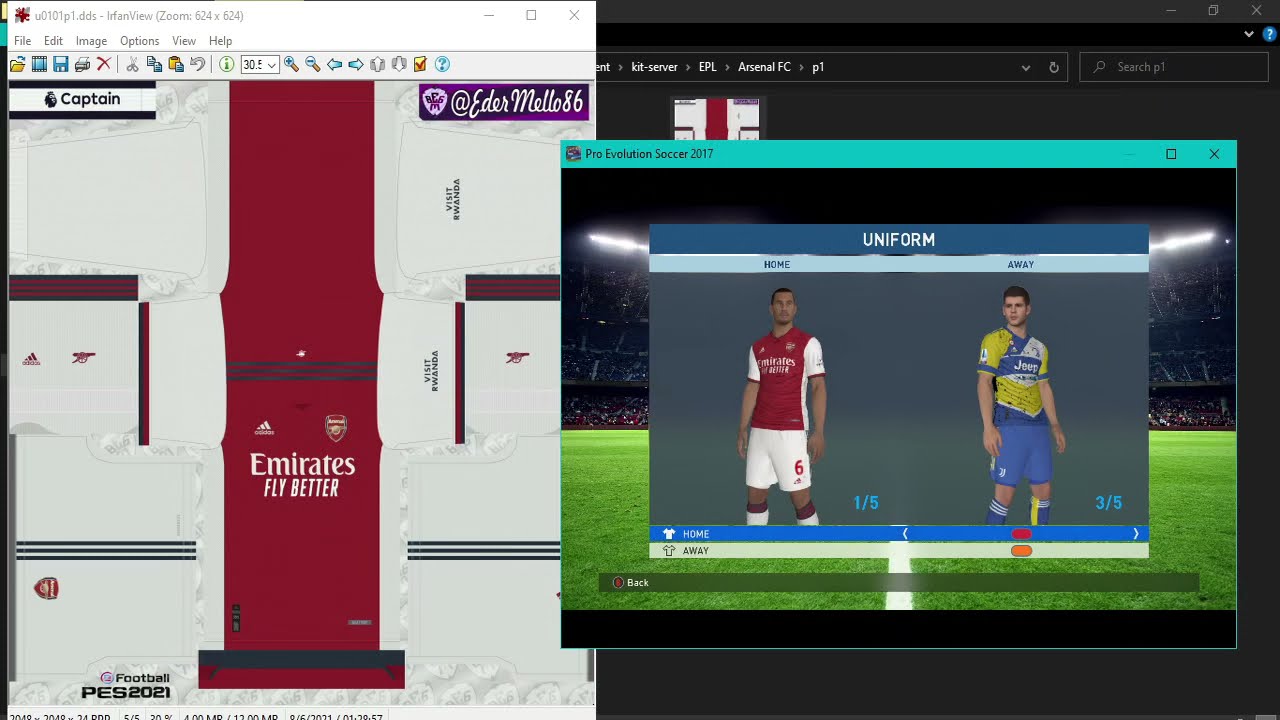Click the Cut scissors icon in IrfanView
Viewport: 1280px width, 720px height.
click(132, 64)
